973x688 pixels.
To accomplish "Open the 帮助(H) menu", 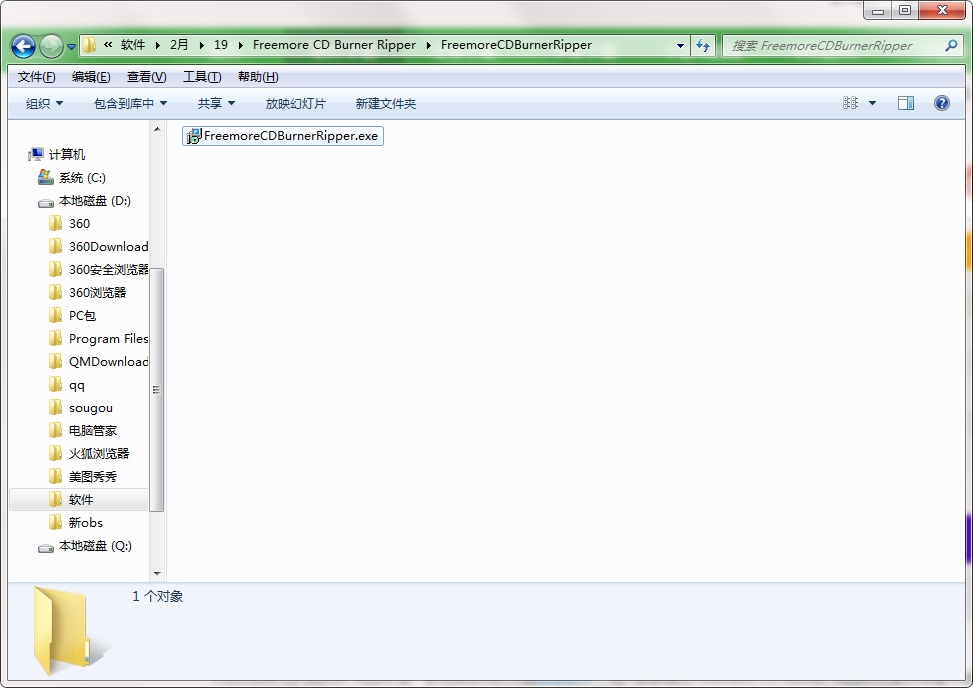I will (258, 77).
